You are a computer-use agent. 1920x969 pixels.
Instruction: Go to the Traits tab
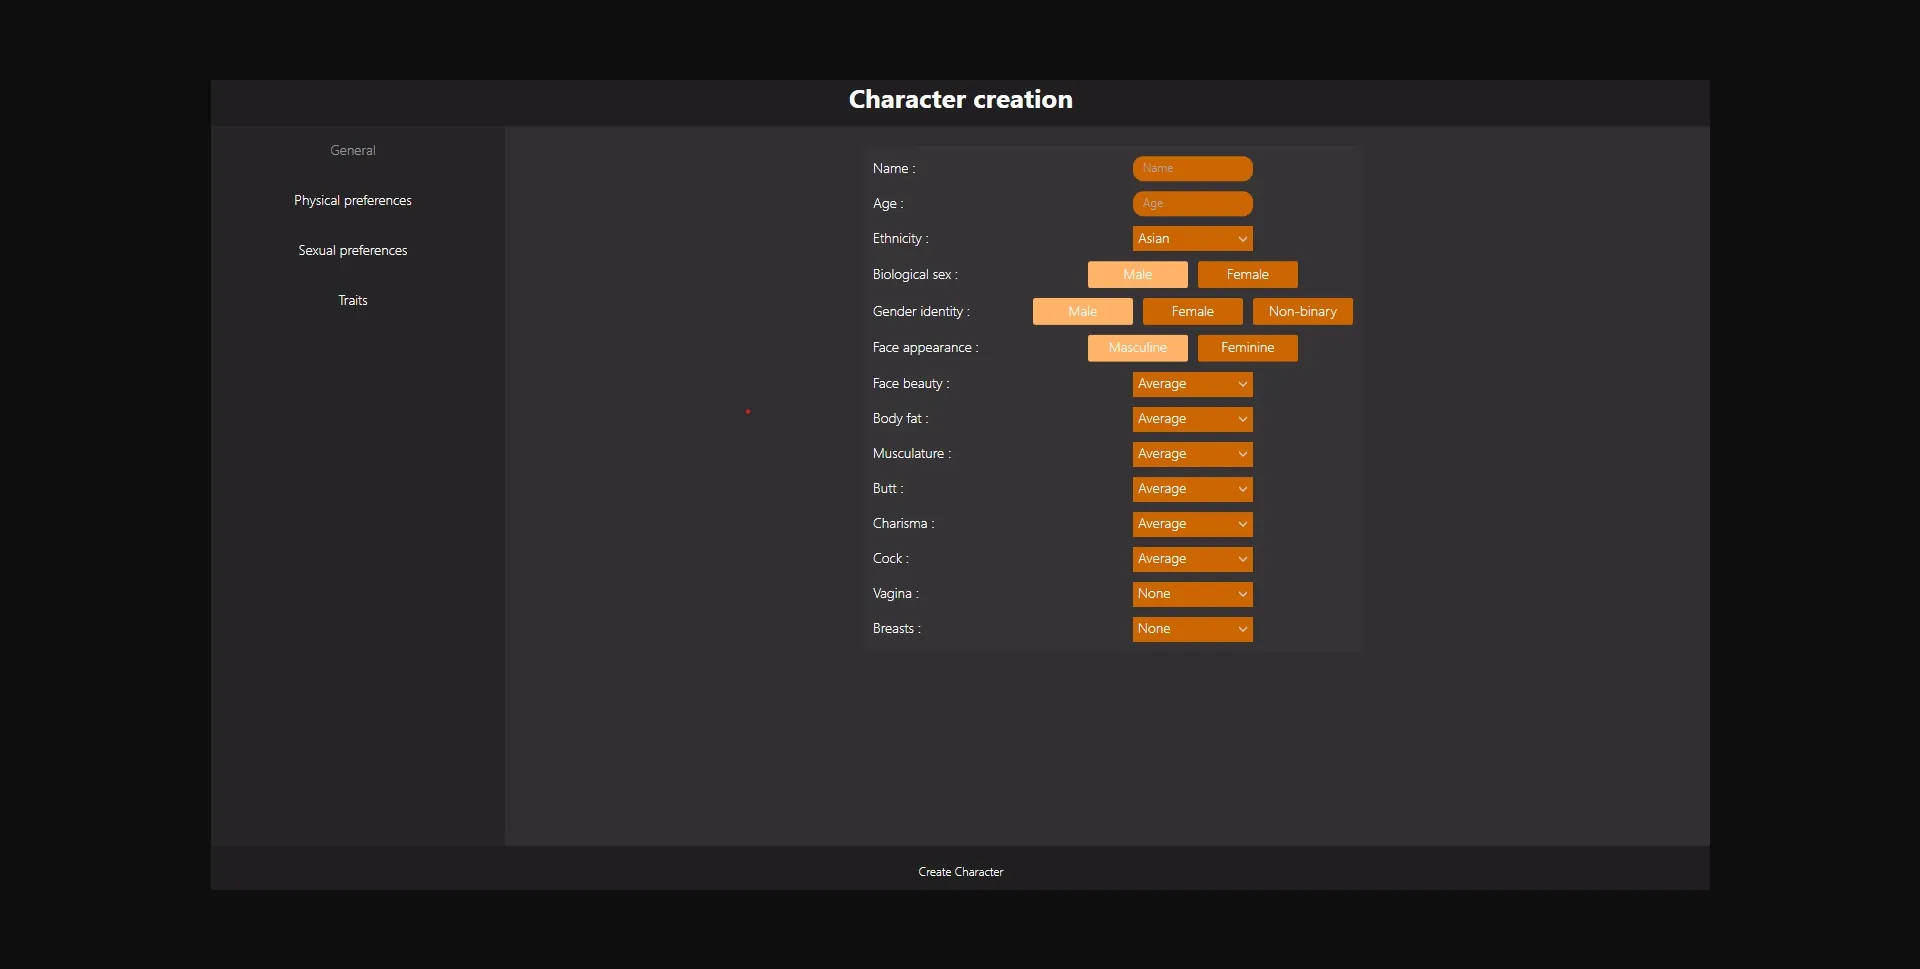click(x=353, y=301)
